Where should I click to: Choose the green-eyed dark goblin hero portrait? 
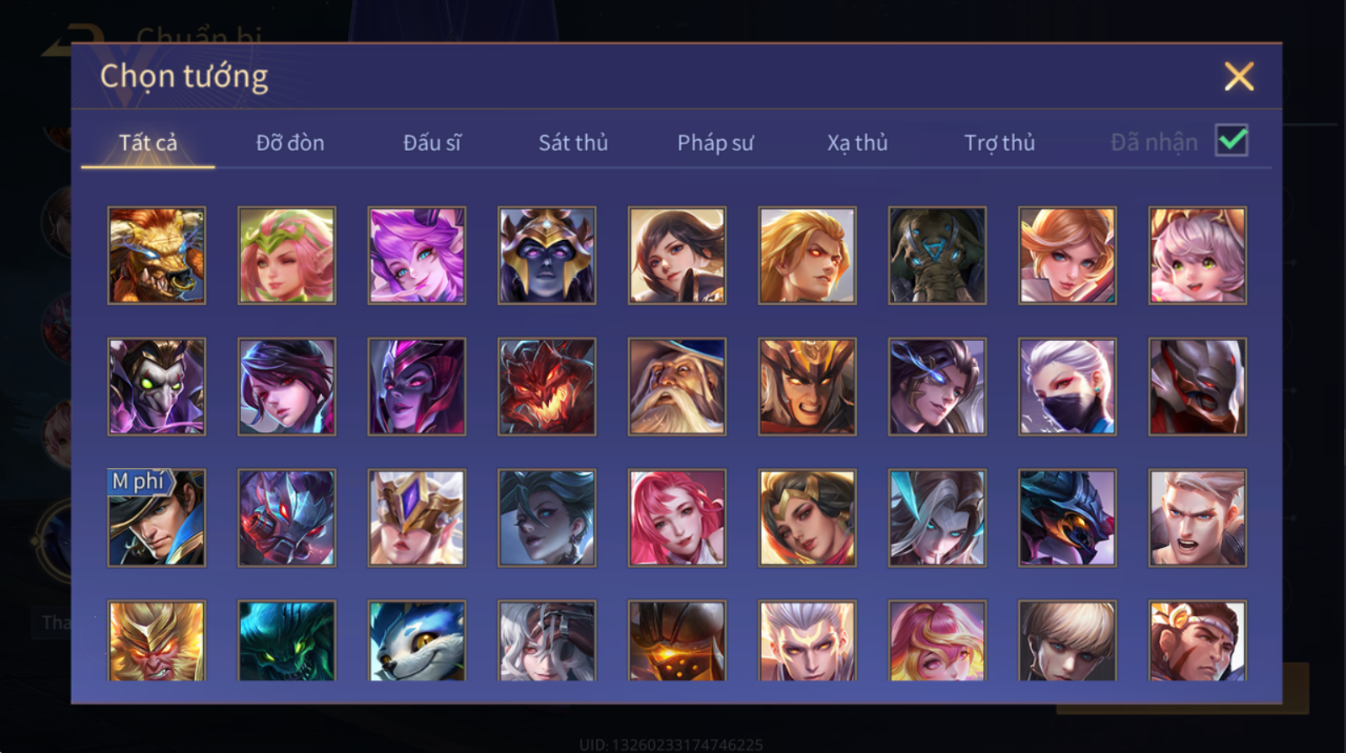[x=157, y=386]
